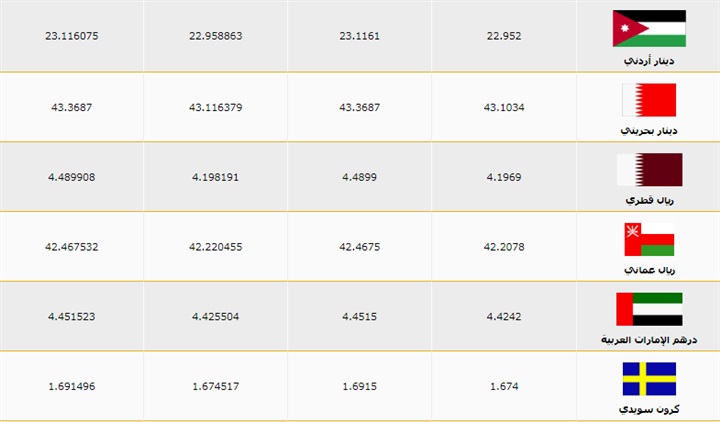Click Bahraini dinar value 43.116379
The width and height of the screenshot is (720, 422).
tap(215, 105)
